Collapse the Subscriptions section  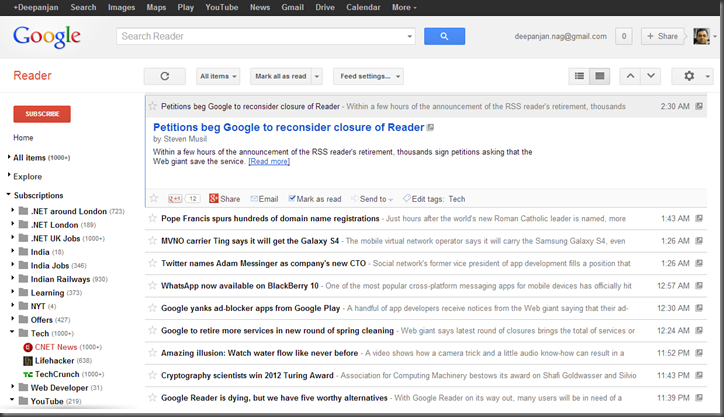[8, 194]
